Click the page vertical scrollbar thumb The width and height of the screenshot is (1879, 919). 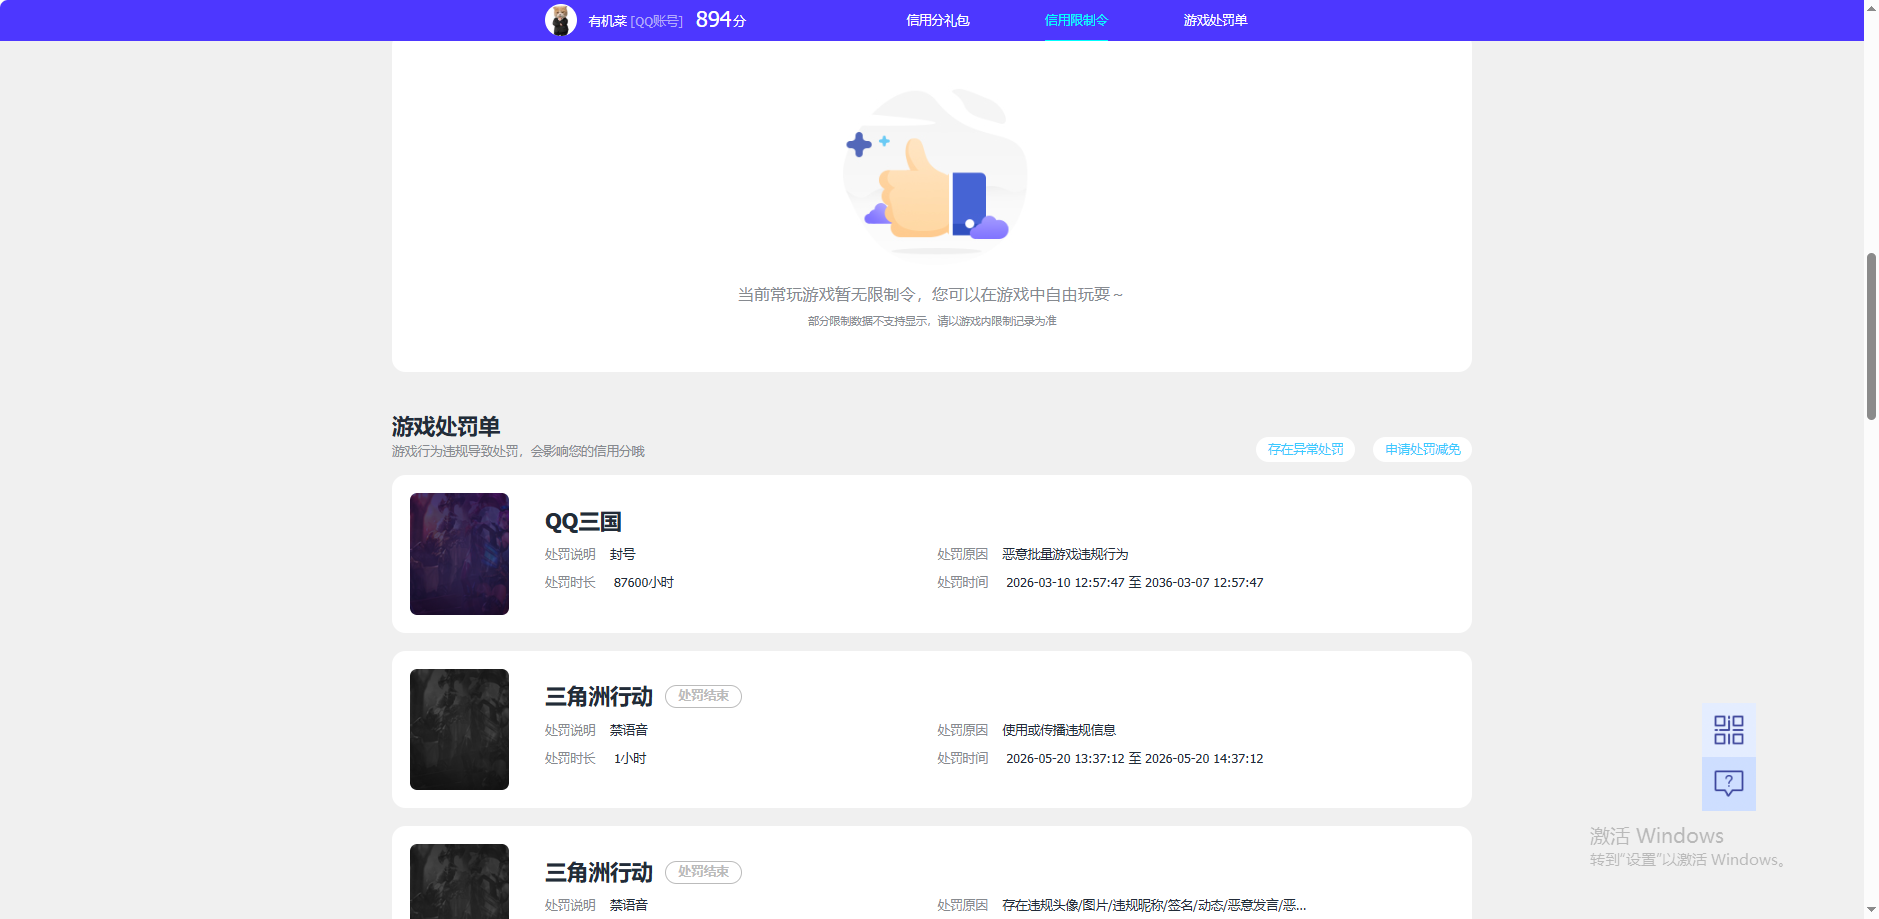tap(1871, 336)
